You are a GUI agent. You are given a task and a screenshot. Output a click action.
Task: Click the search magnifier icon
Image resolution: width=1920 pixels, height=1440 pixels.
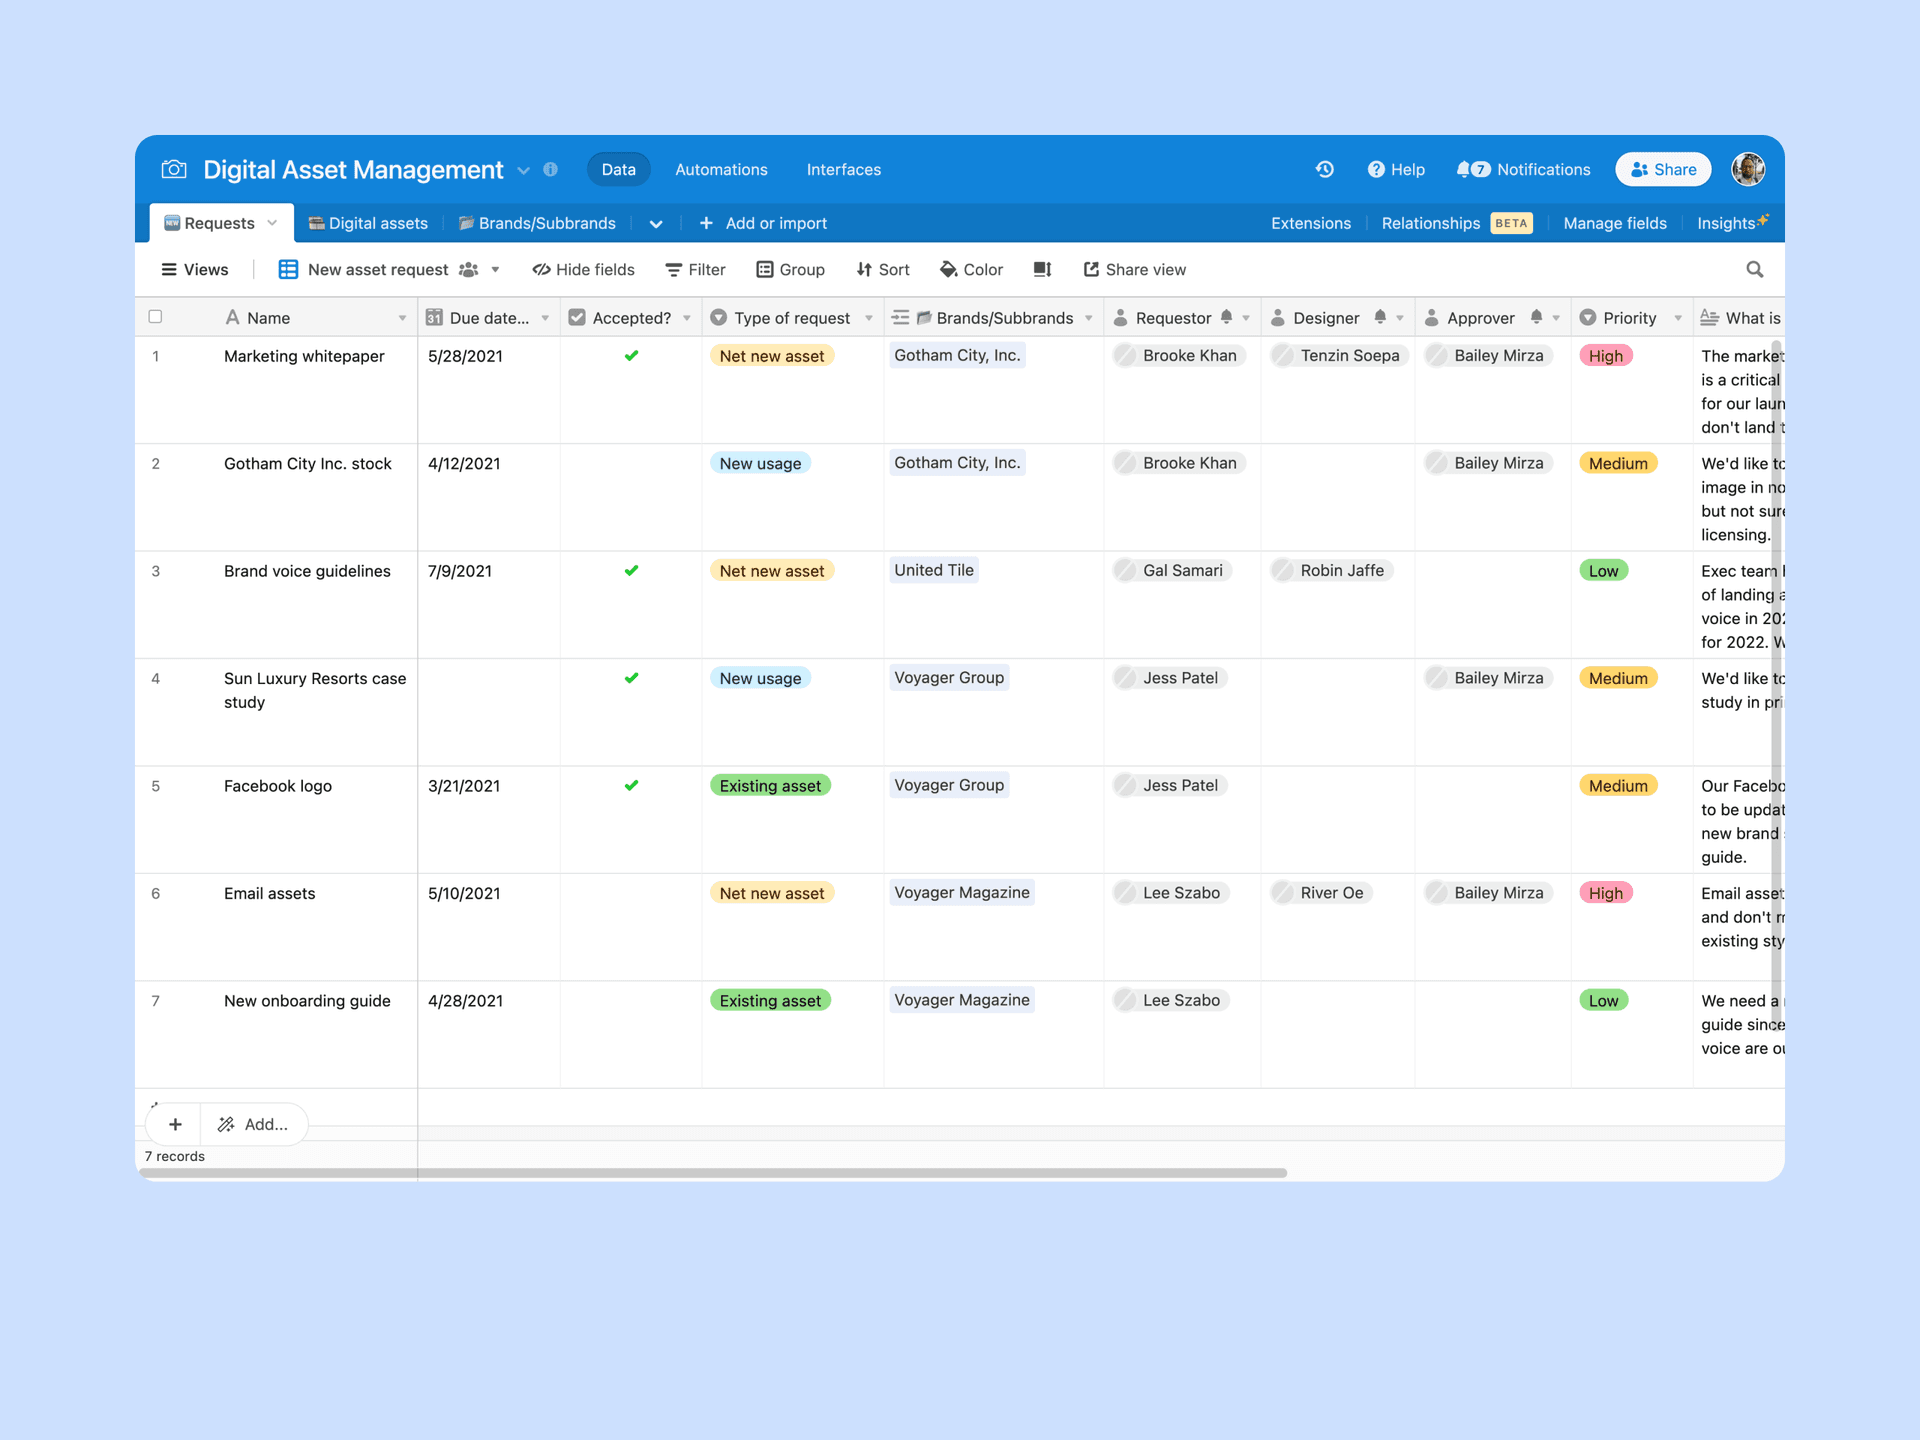[1754, 269]
